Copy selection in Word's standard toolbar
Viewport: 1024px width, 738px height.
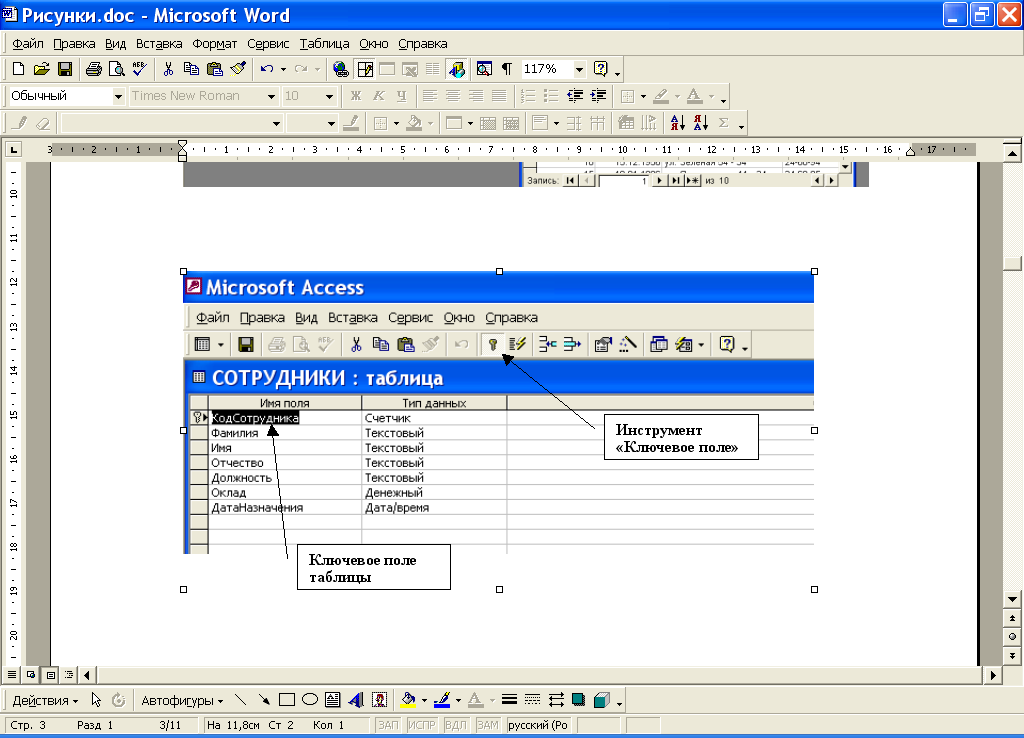[191, 69]
